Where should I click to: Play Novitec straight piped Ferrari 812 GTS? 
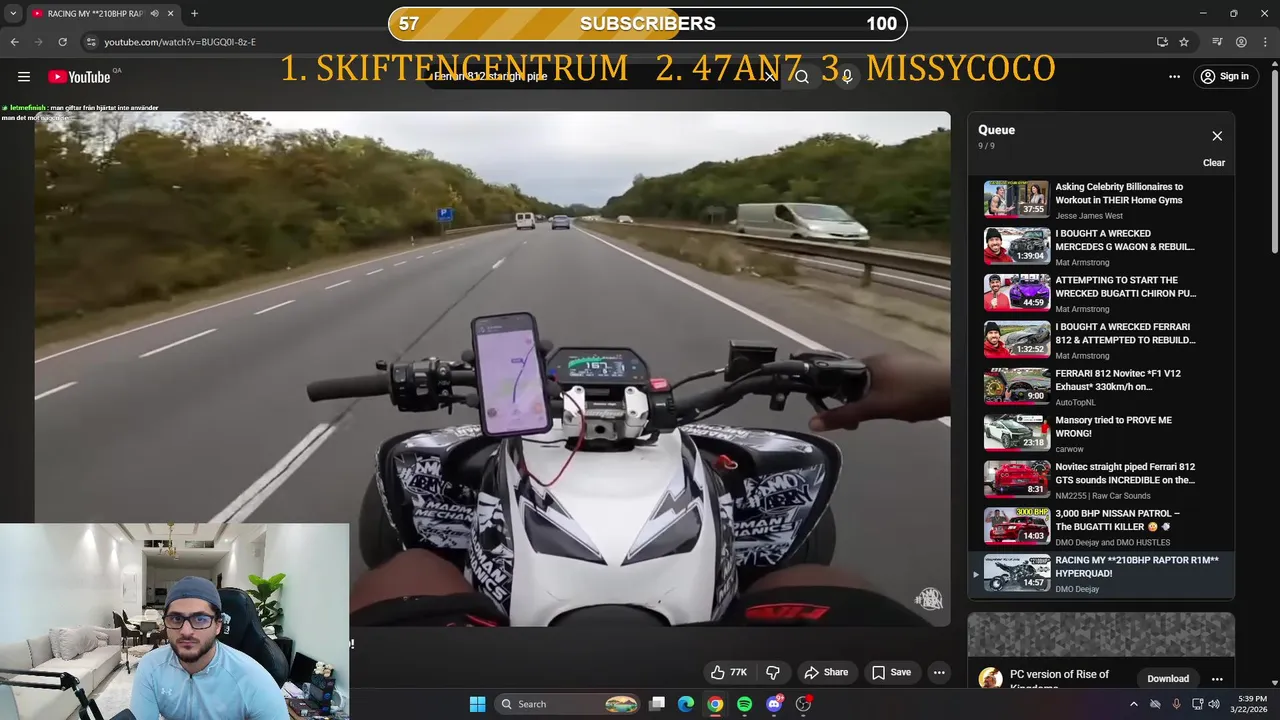click(x=1101, y=480)
